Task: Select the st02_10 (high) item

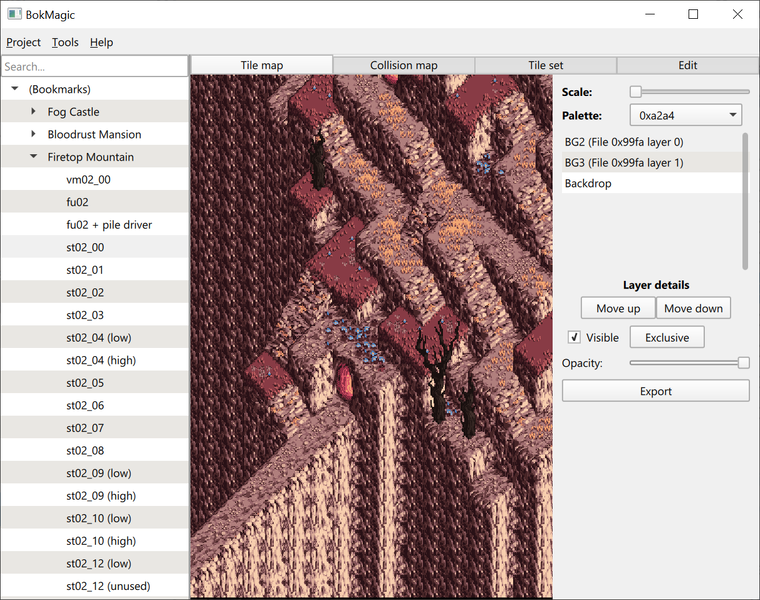Action: click(95, 541)
